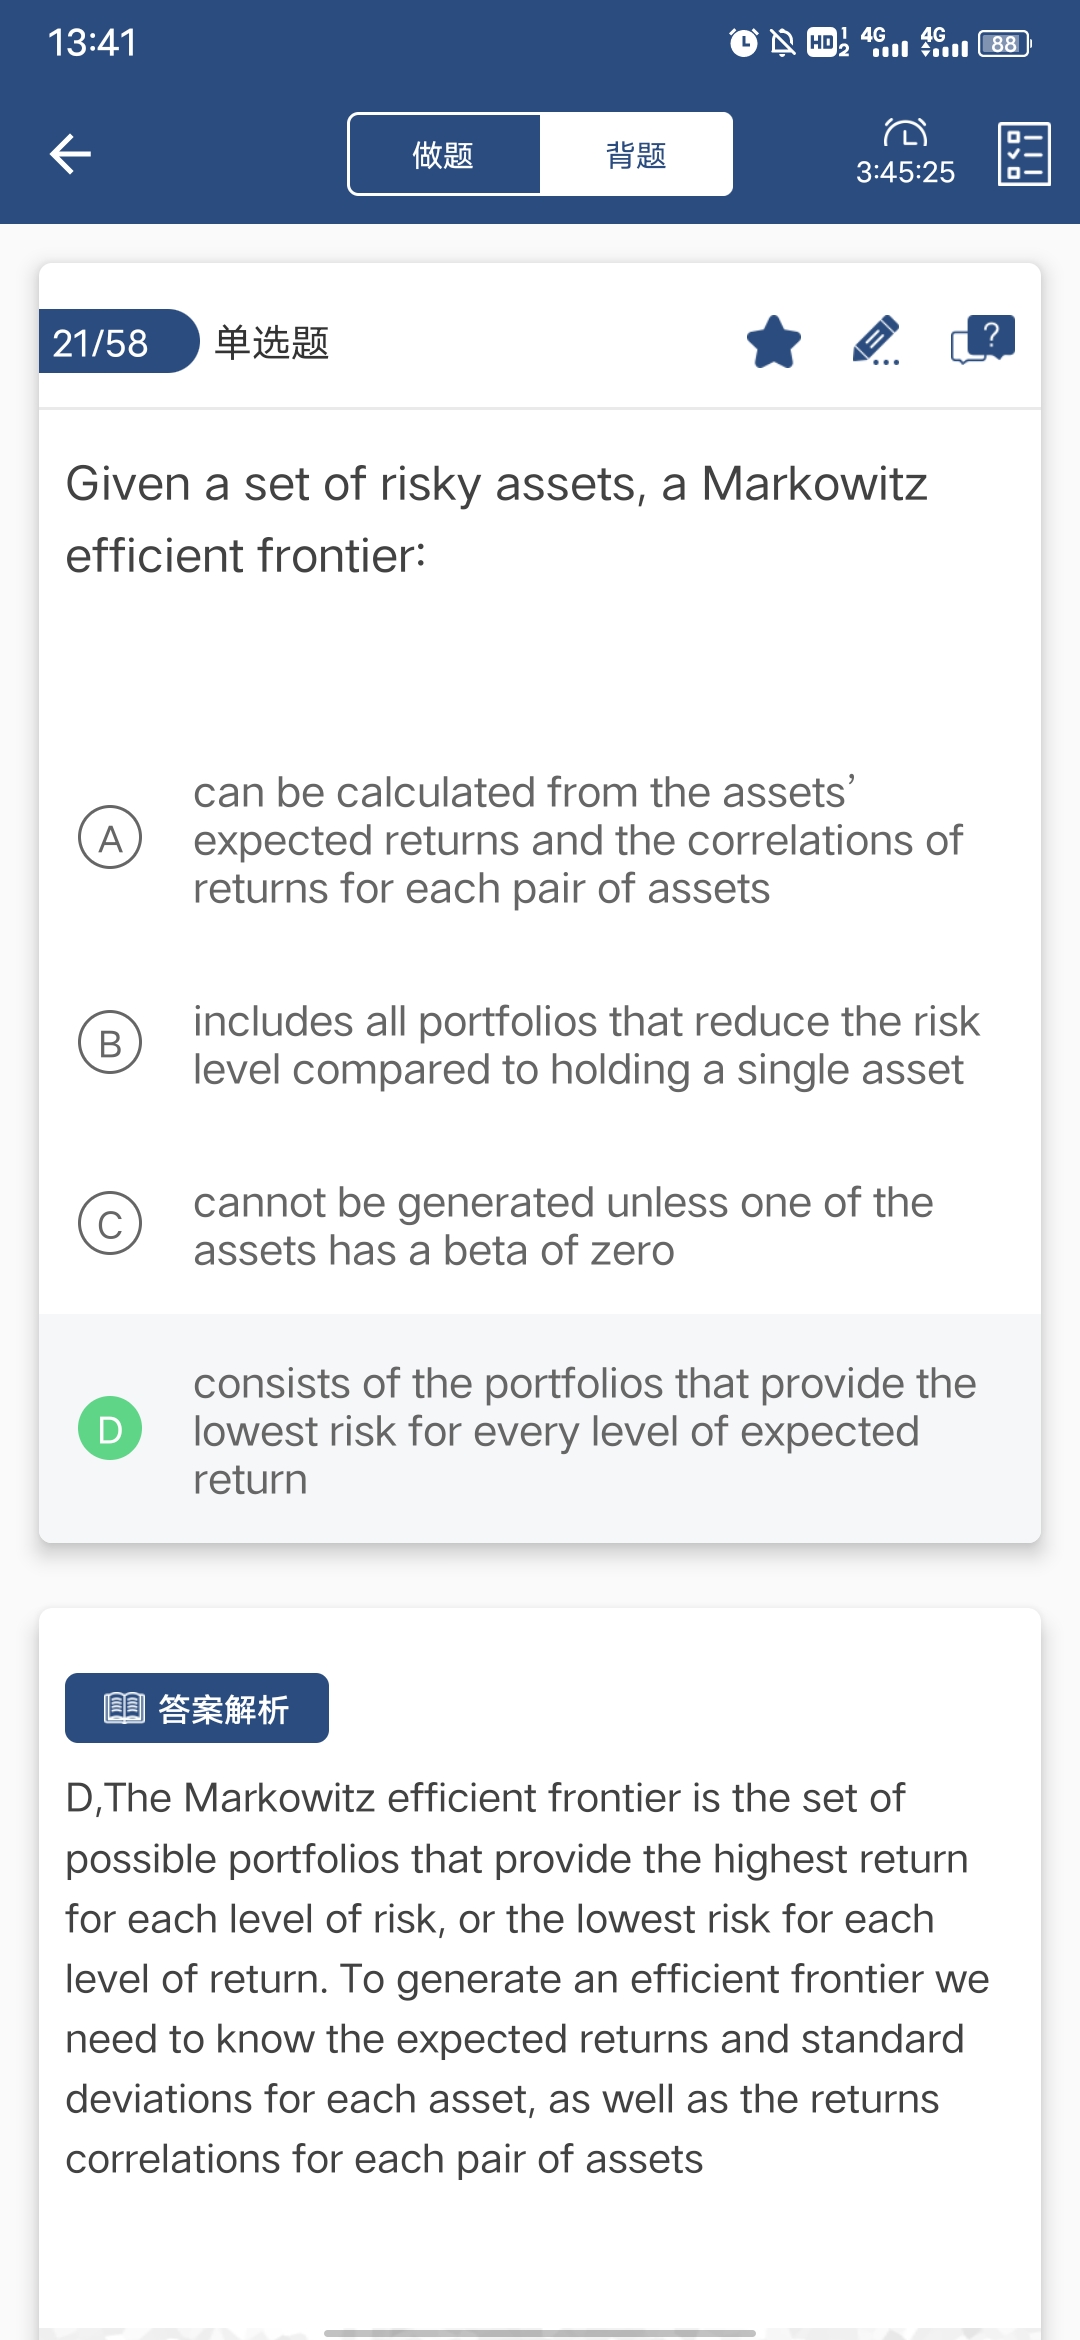Select the highlighted D answer option
This screenshot has height=2340, width=1080.
(x=110, y=1428)
